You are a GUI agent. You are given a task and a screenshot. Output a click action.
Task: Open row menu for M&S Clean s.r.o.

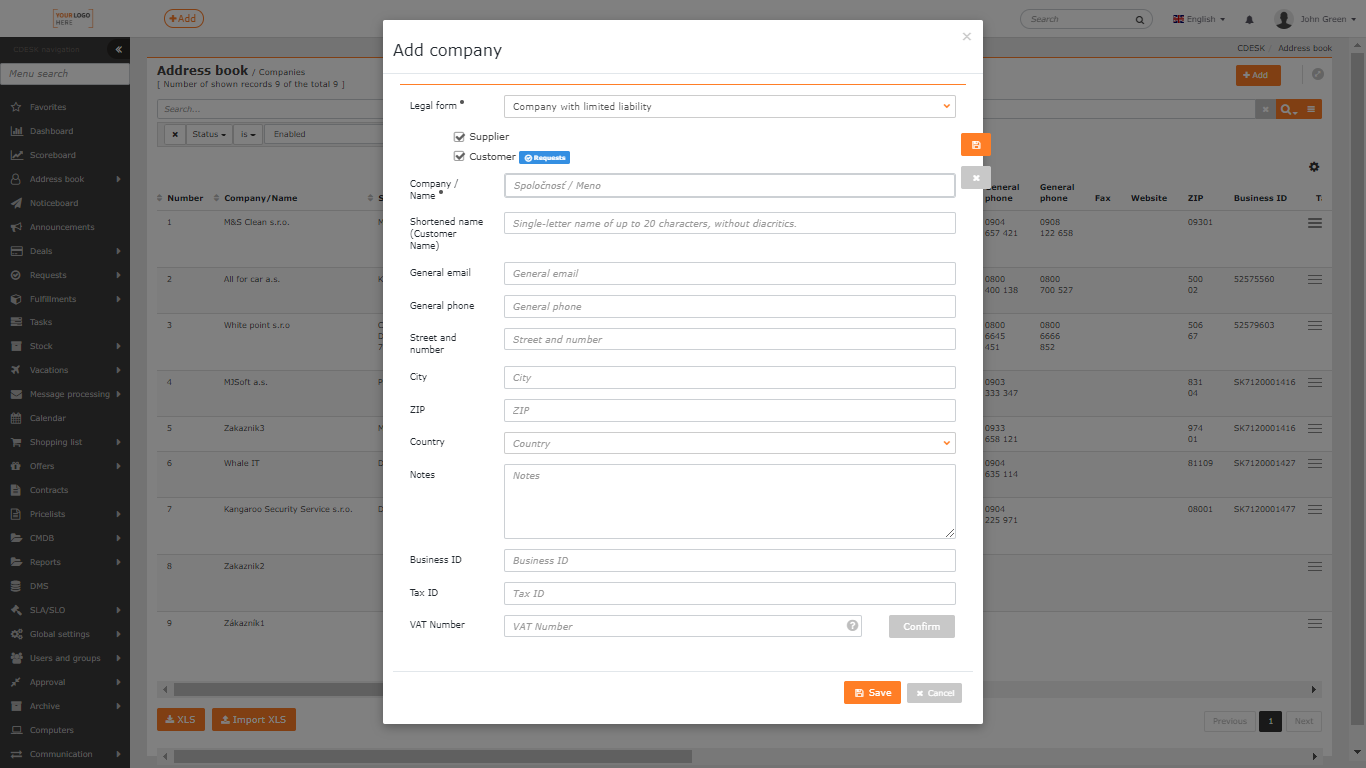pos(1315,222)
